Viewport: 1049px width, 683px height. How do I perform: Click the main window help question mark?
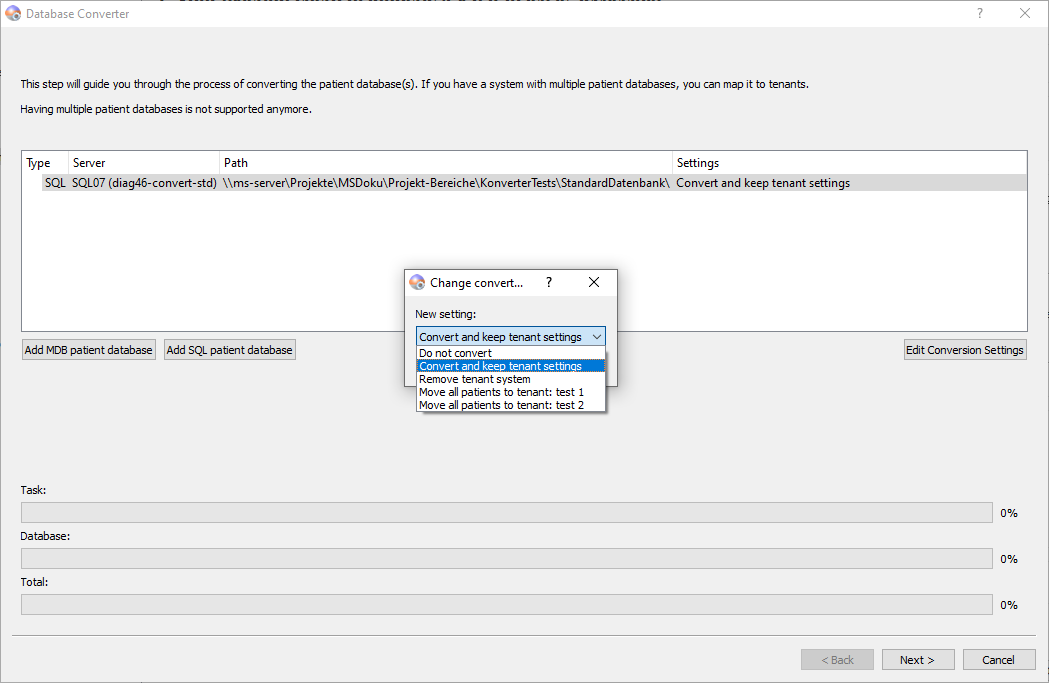coord(979,14)
